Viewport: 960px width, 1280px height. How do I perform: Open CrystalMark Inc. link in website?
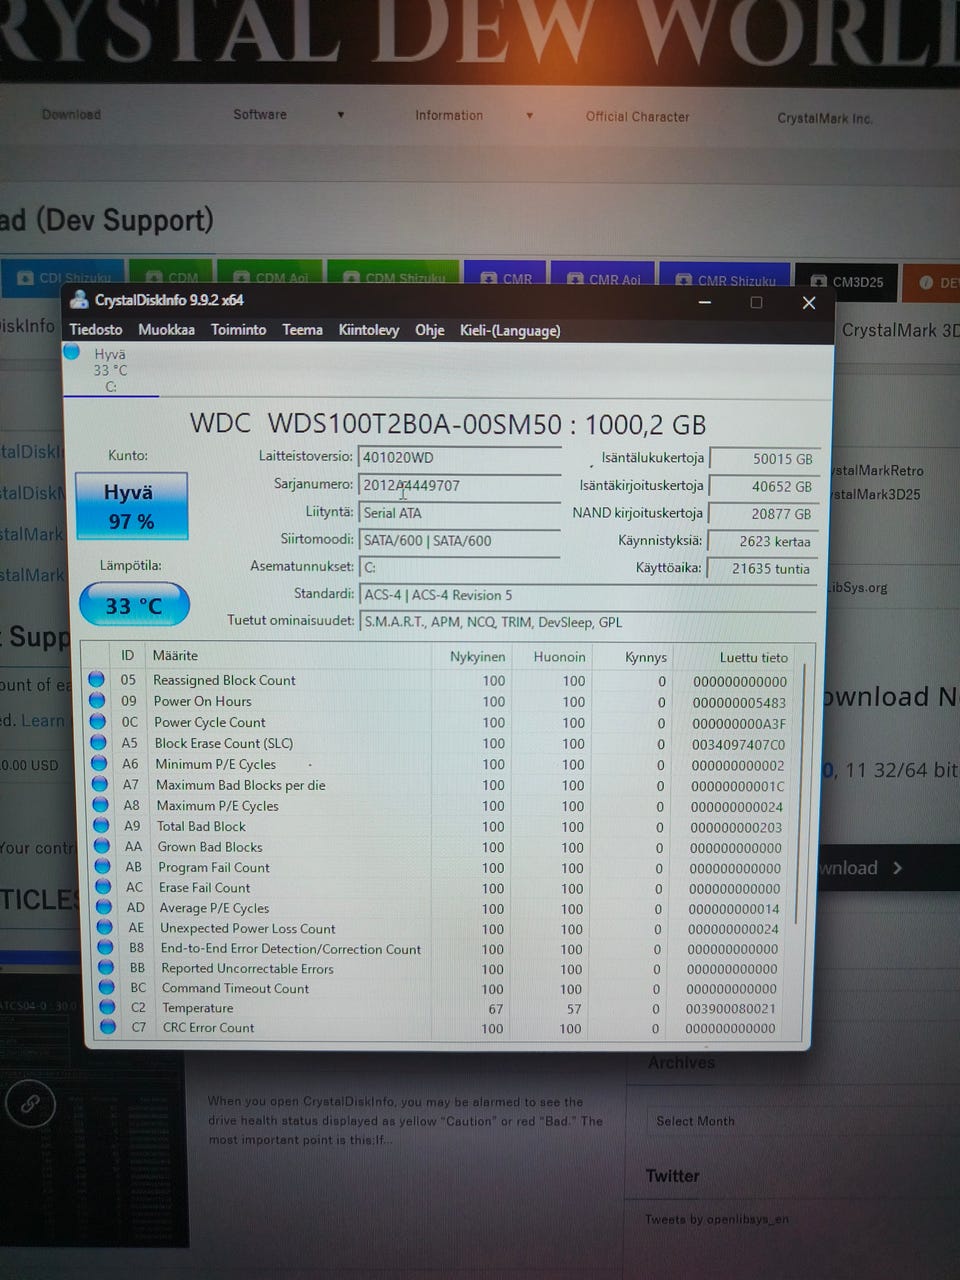[824, 118]
